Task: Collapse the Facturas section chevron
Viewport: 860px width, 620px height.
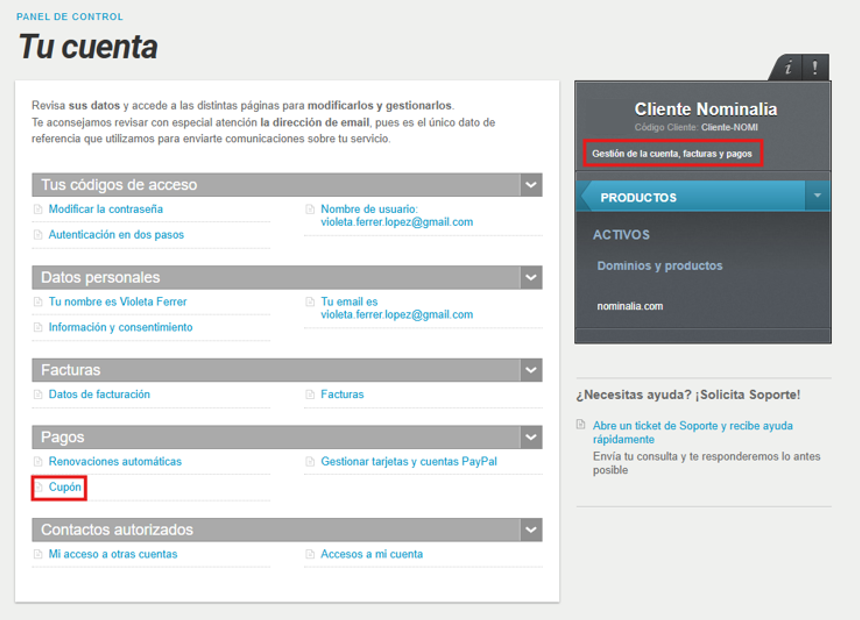Action: 531,370
